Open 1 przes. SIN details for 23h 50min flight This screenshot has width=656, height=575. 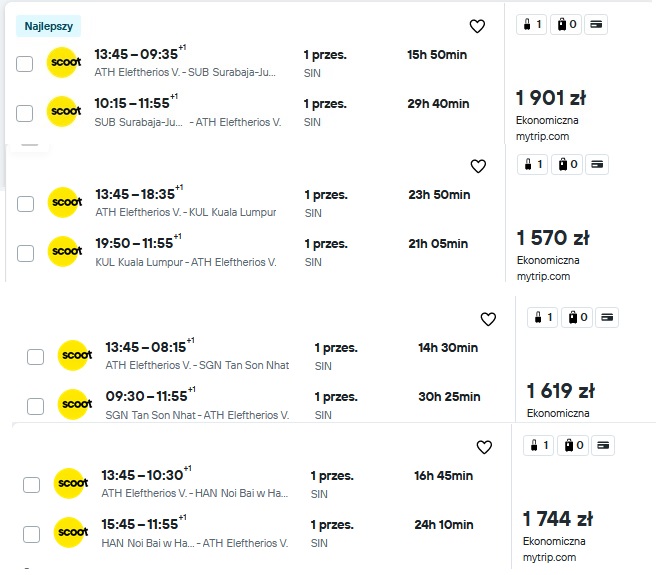326,203
